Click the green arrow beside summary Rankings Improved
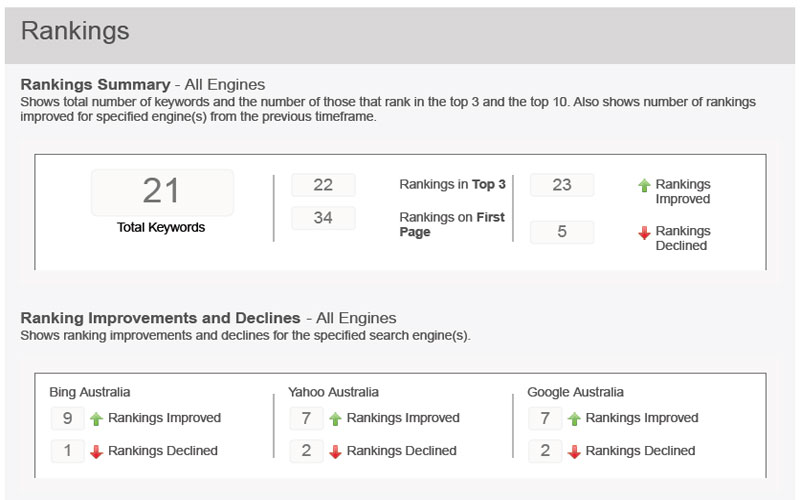800x500 pixels. (644, 185)
